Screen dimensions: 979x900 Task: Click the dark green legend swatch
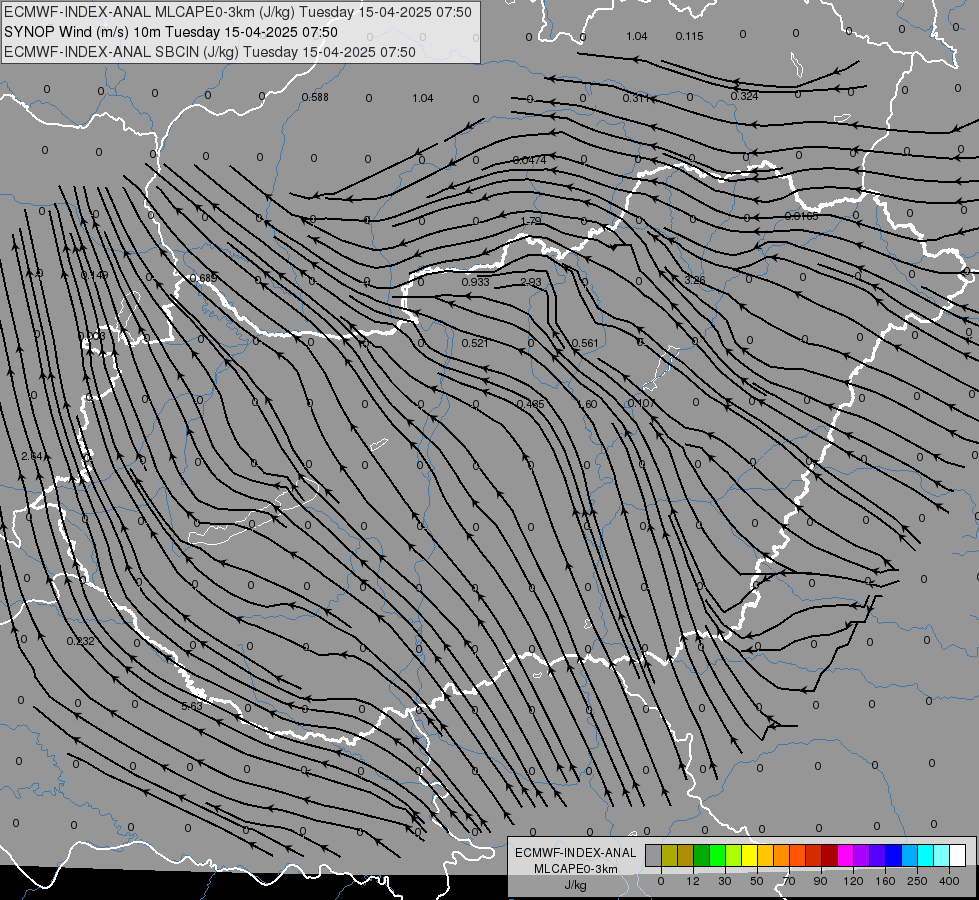[x=701, y=855]
